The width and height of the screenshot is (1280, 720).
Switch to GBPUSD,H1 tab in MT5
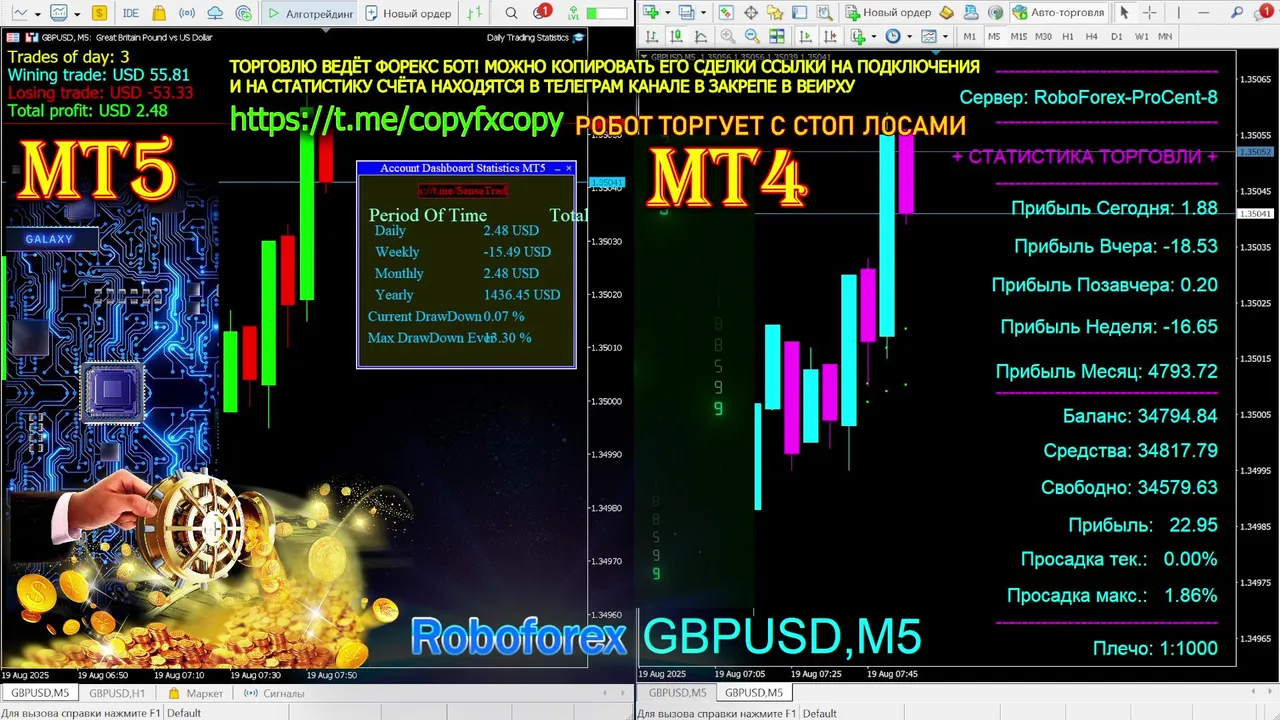117,693
